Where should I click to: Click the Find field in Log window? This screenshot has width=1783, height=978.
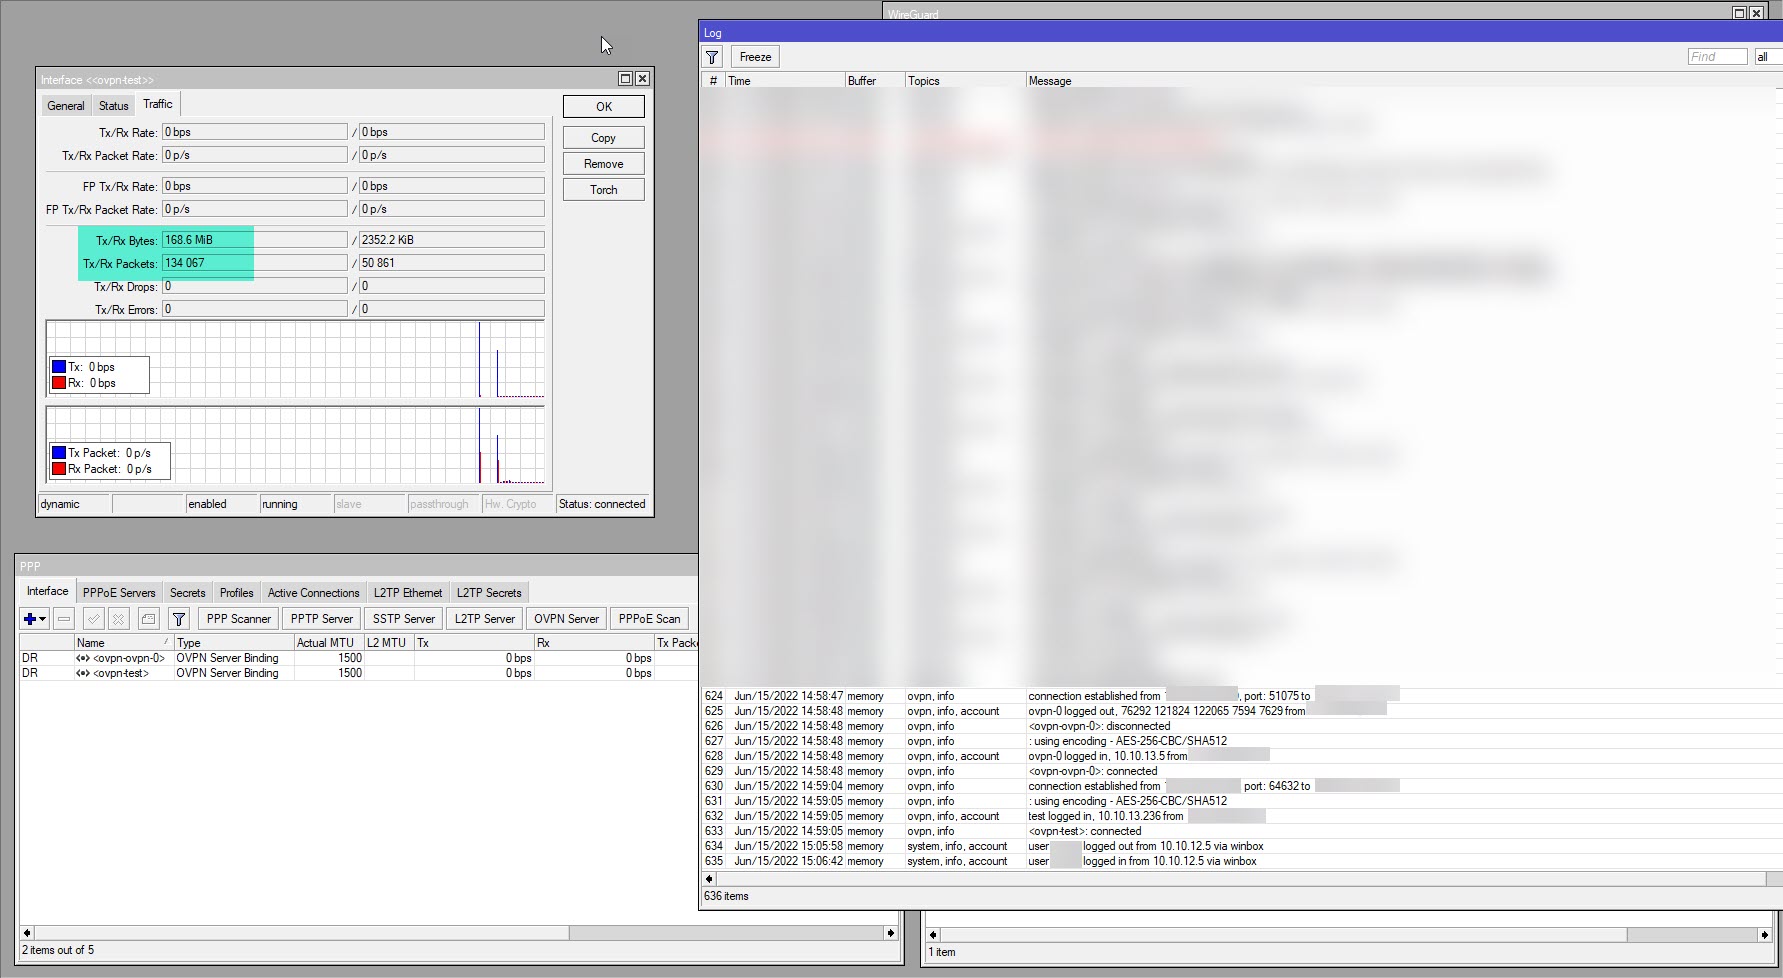(1718, 57)
